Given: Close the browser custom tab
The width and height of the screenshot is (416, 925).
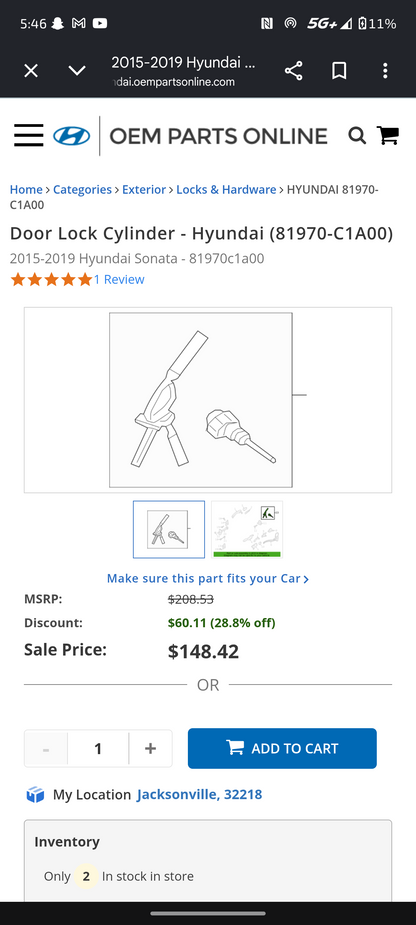Looking at the screenshot, I should [31, 71].
